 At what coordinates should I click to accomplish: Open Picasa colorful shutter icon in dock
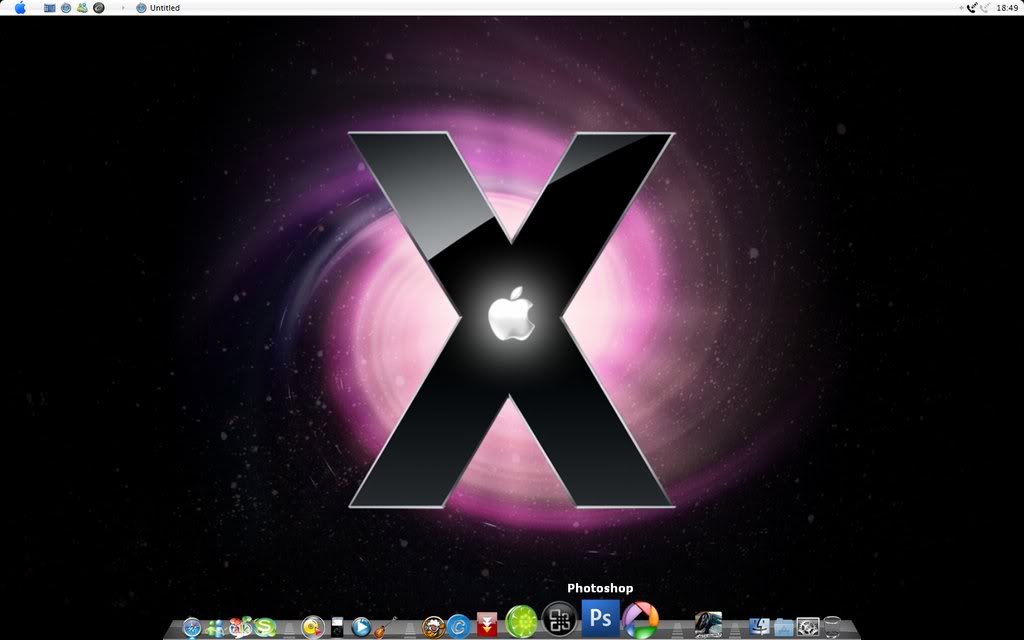click(640, 620)
